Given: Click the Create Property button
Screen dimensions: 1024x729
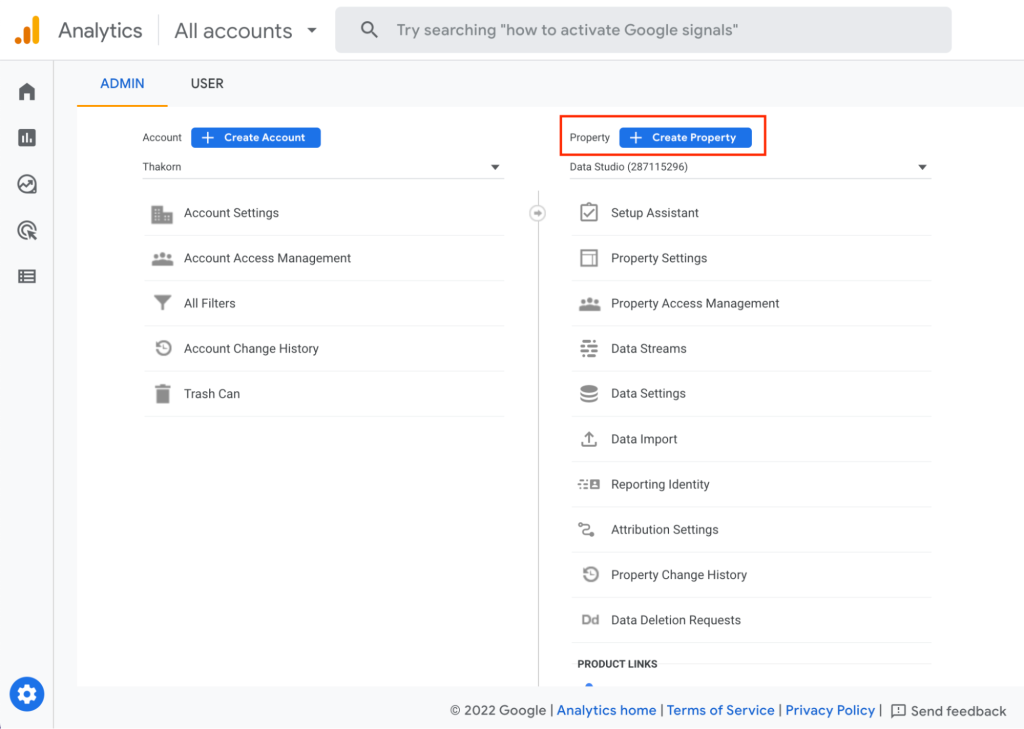Looking at the screenshot, I should pos(685,138).
